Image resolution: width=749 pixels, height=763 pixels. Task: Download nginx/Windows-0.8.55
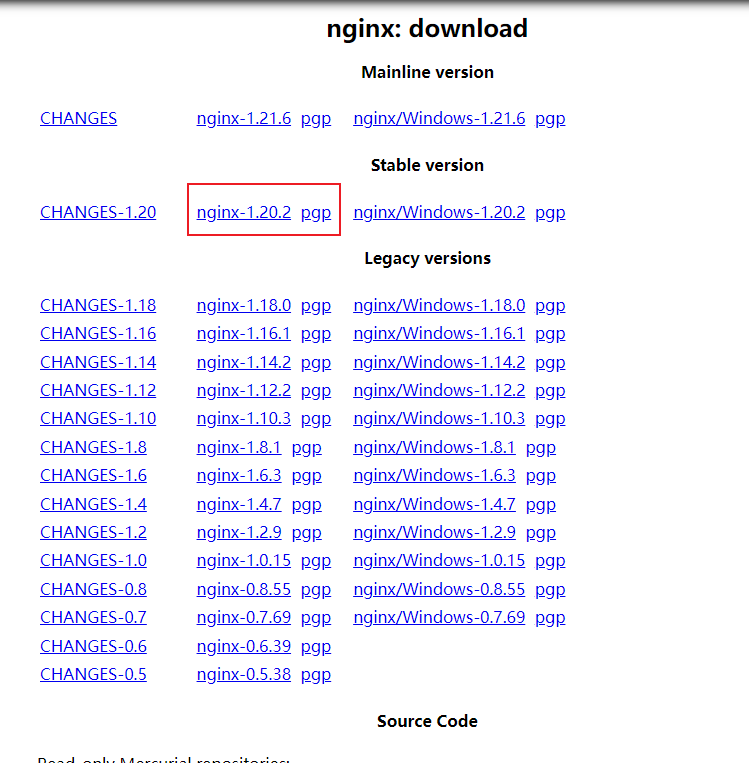coord(439,589)
